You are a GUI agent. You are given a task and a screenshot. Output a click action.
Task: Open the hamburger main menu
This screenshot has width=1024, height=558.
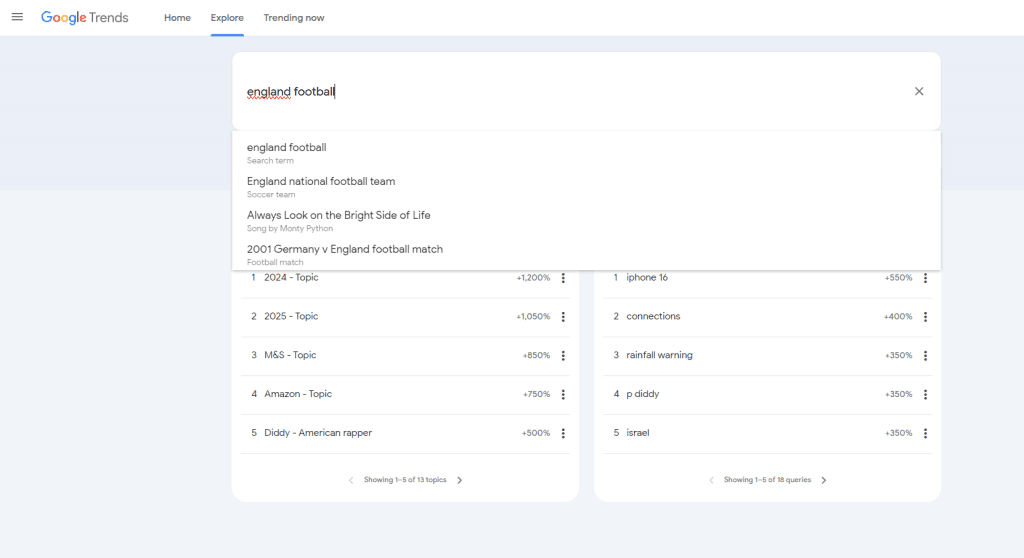(17, 17)
